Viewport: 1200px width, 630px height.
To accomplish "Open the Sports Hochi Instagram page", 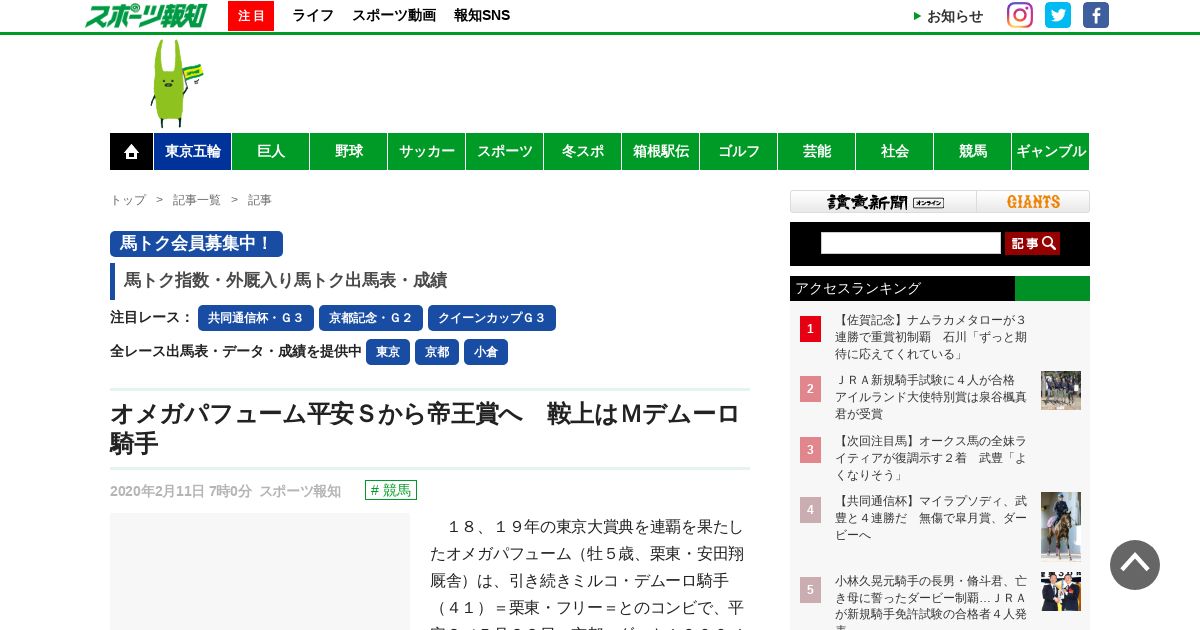I will click(1020, 15).
